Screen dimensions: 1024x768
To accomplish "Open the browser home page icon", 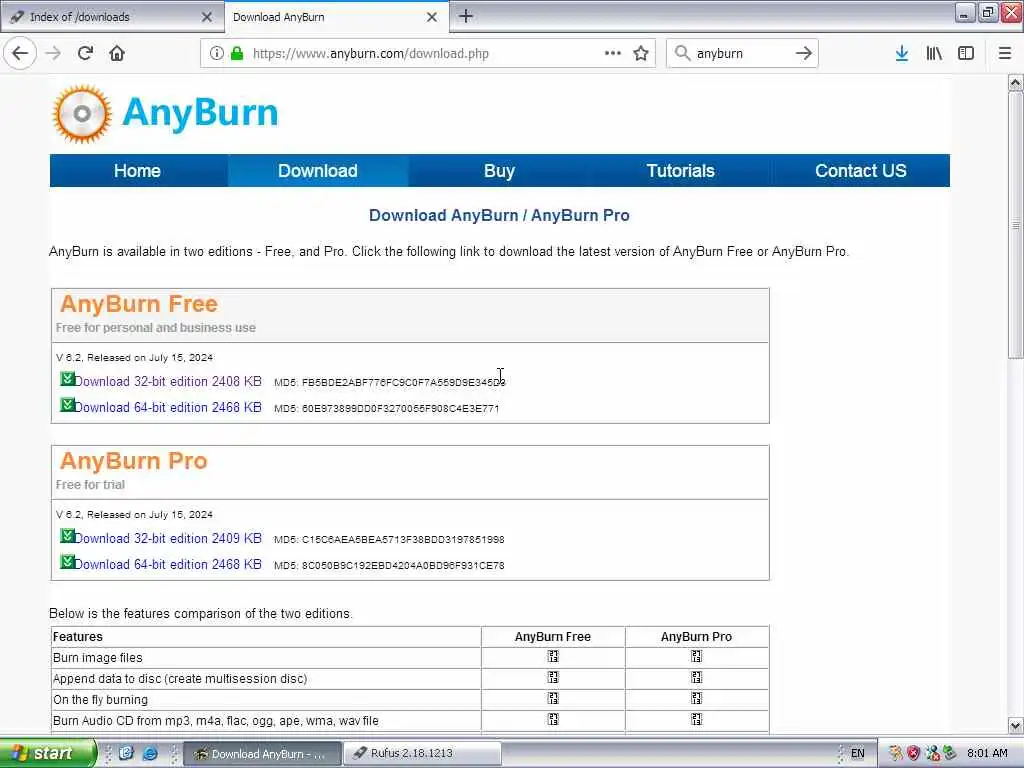I will point(117,53).
